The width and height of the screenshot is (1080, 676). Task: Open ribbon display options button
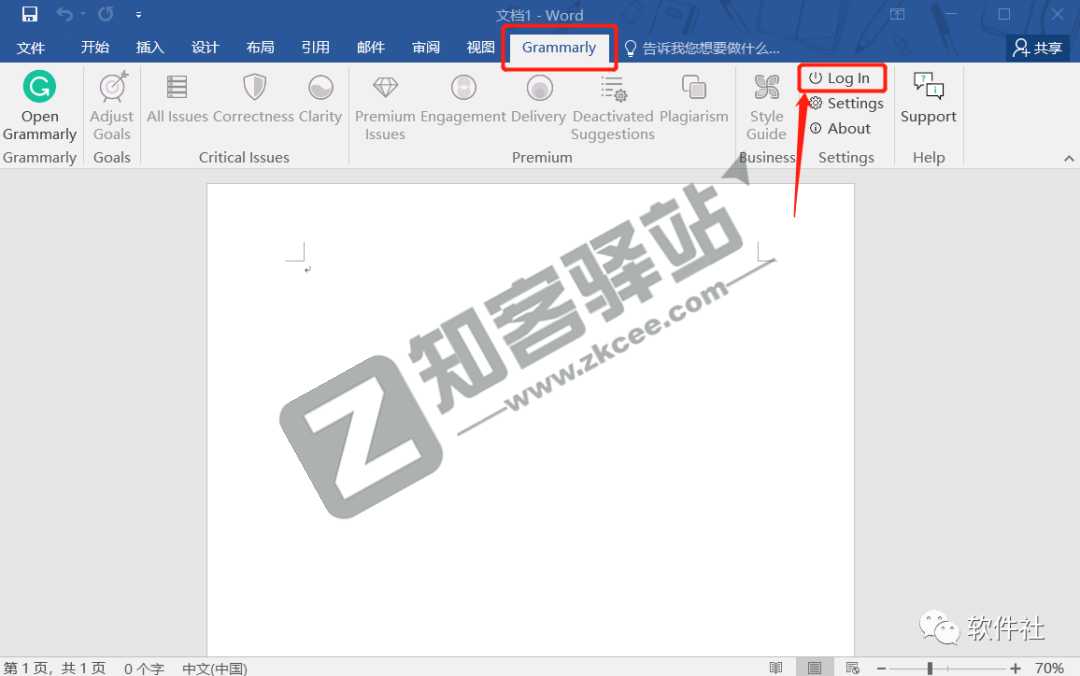(897, 15)
